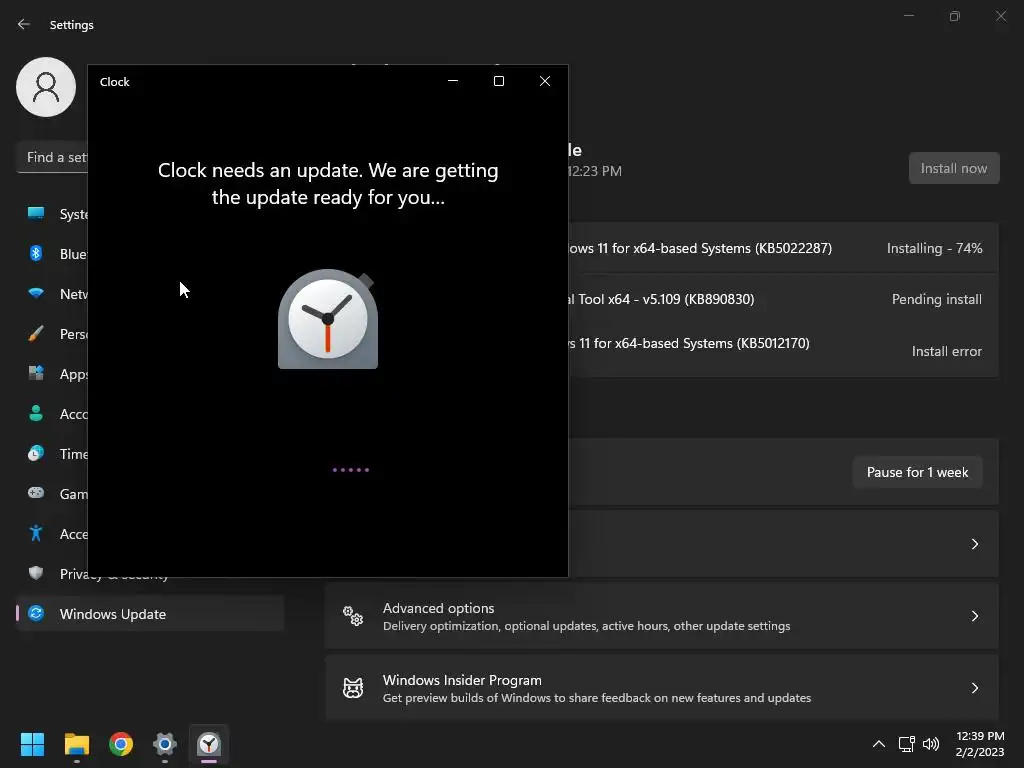Open the Apps icon in Settings sidebar
The height and width of the screenshot is (768, 1024).
point(36,374)
